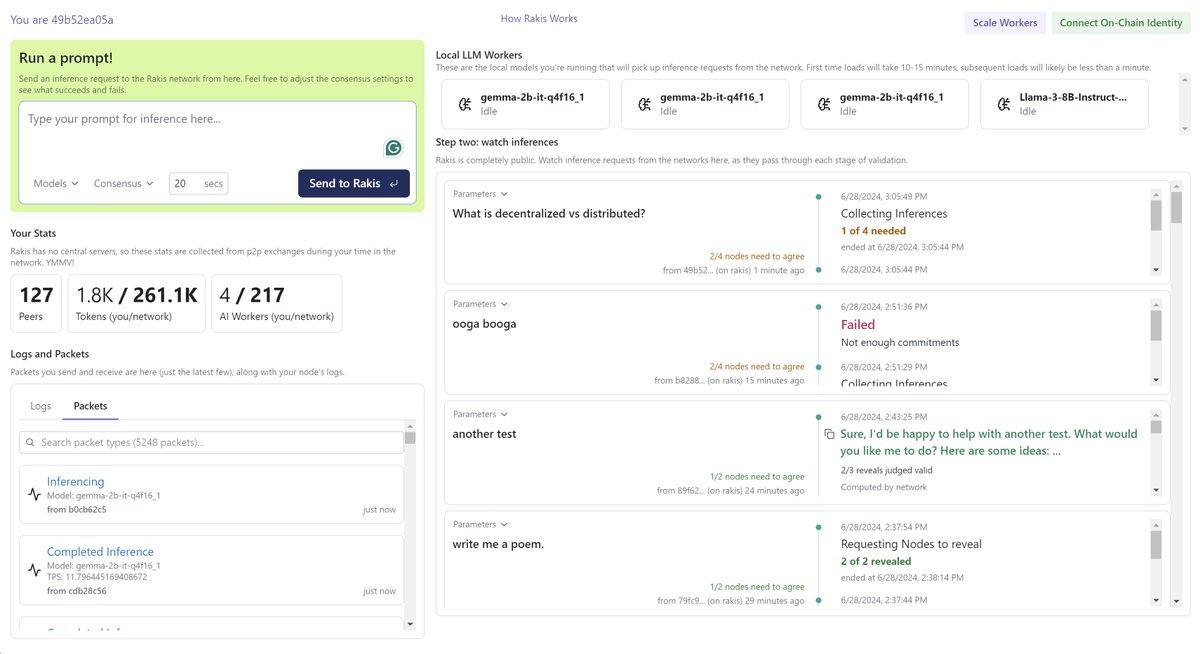Open the How Rakis Works link
This screenshot has width=1200, height=654.
click(539, 19)
